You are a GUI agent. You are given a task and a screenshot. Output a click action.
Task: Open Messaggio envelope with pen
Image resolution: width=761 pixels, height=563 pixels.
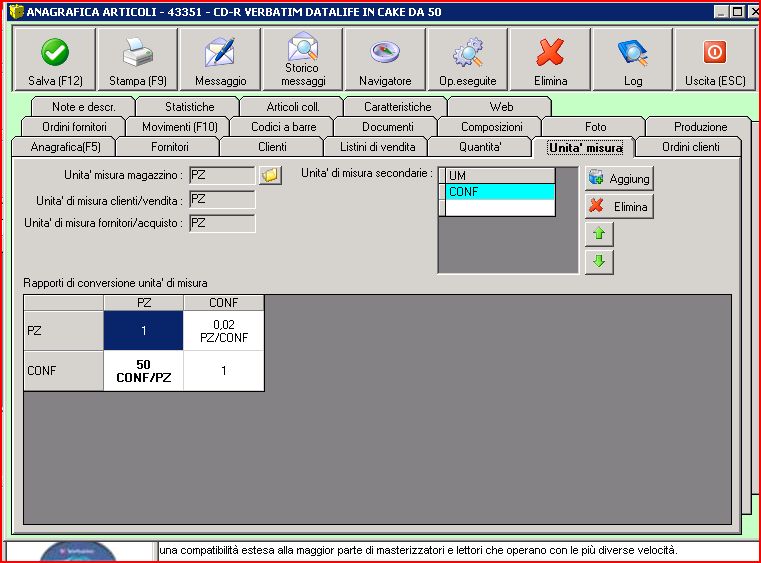[x=220, y=59]
